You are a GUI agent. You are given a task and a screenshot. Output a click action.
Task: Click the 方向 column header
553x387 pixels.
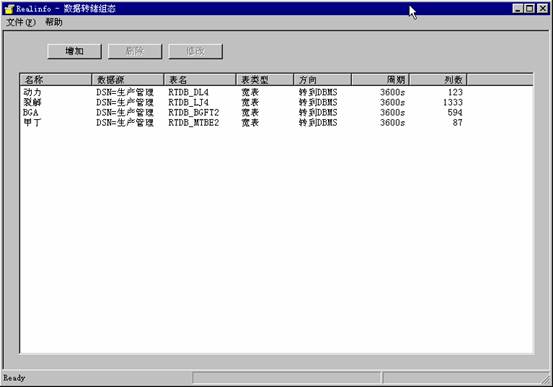point(322,80)
